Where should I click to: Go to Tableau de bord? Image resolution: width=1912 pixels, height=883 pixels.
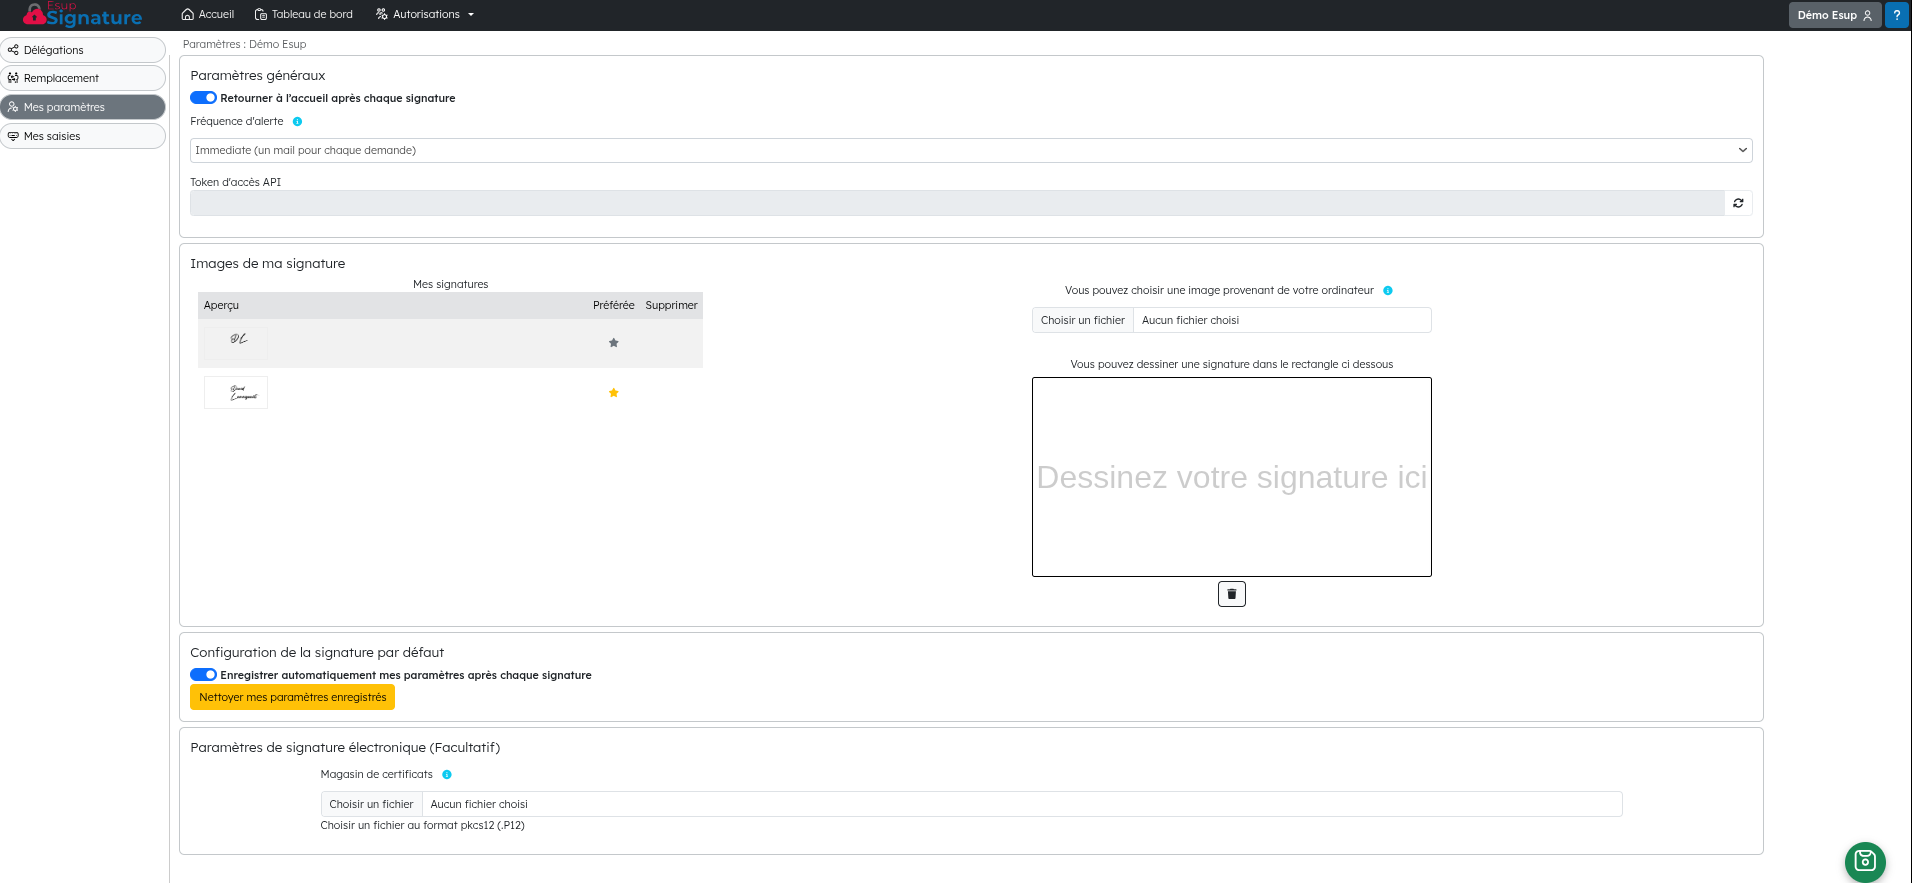click(304, 15)
